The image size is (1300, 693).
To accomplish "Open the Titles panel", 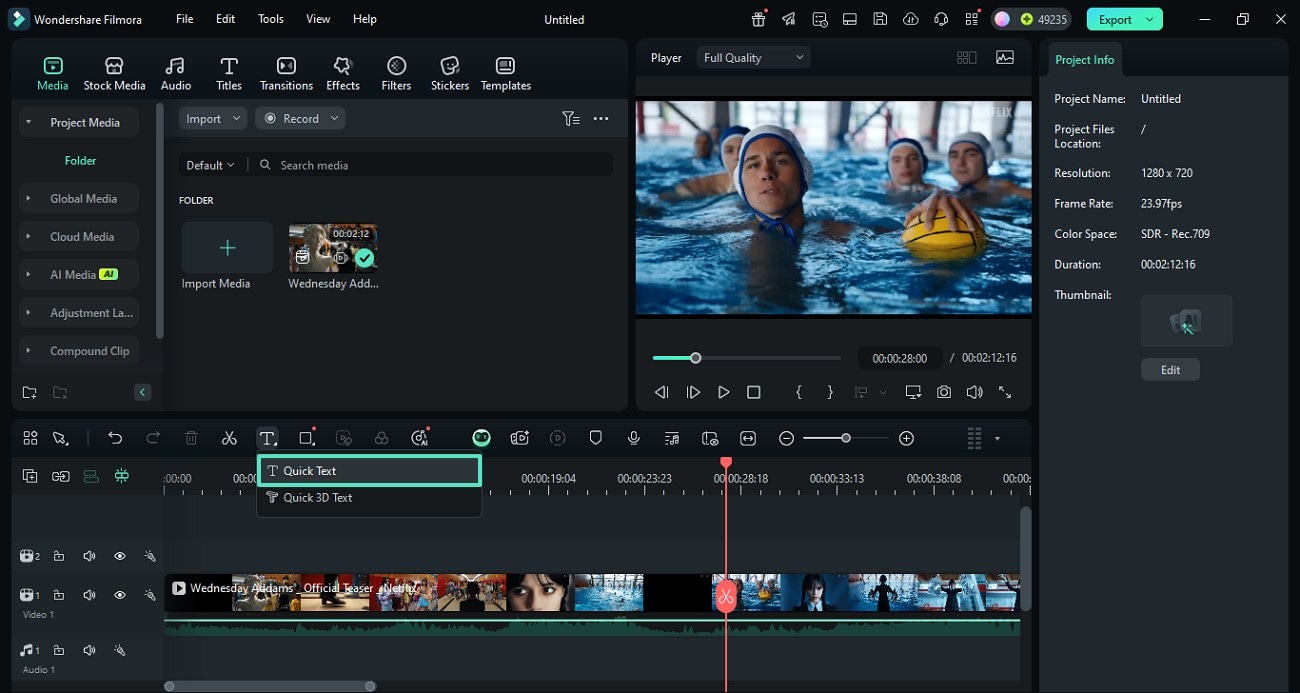I will tap(229, 74).
